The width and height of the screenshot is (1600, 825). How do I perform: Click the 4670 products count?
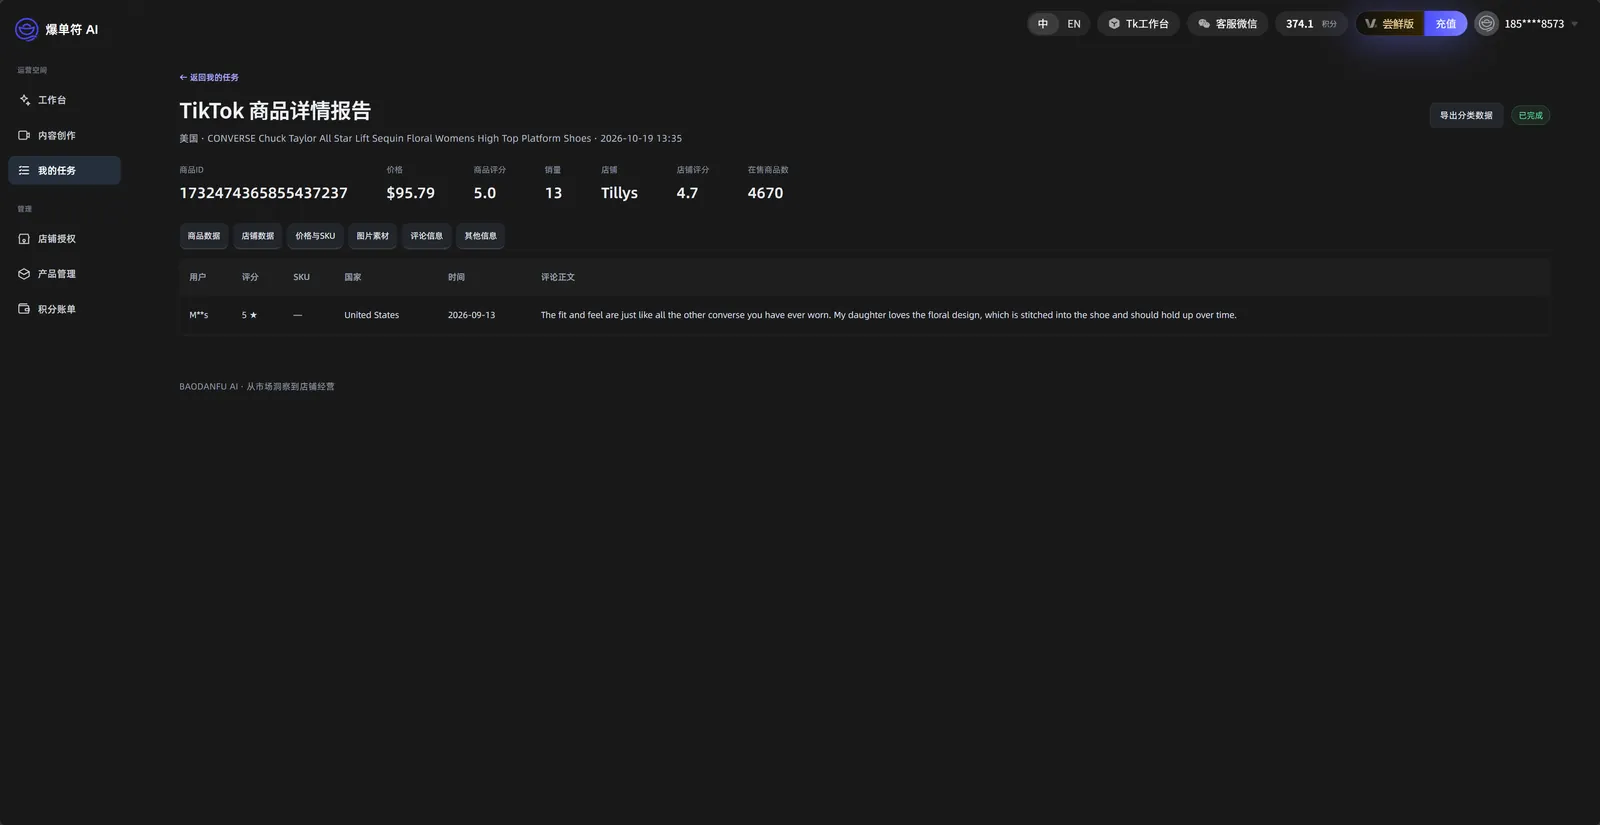[x=766, y=193]
